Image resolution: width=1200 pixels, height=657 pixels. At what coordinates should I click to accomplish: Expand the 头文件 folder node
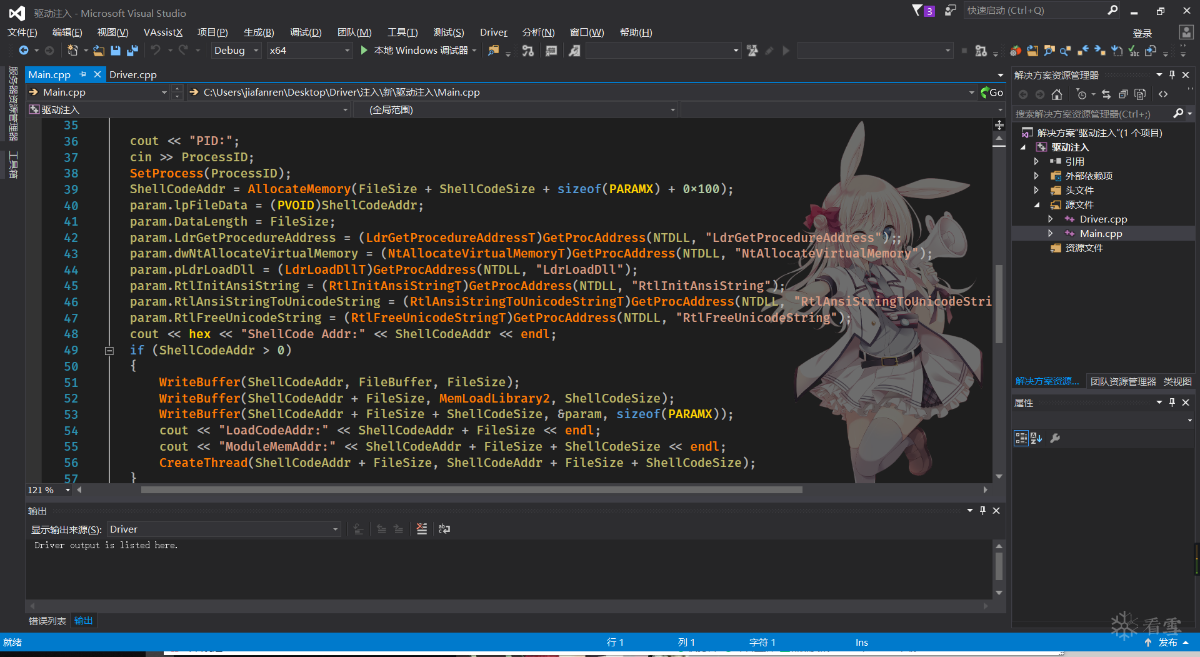pos(1037,190)
